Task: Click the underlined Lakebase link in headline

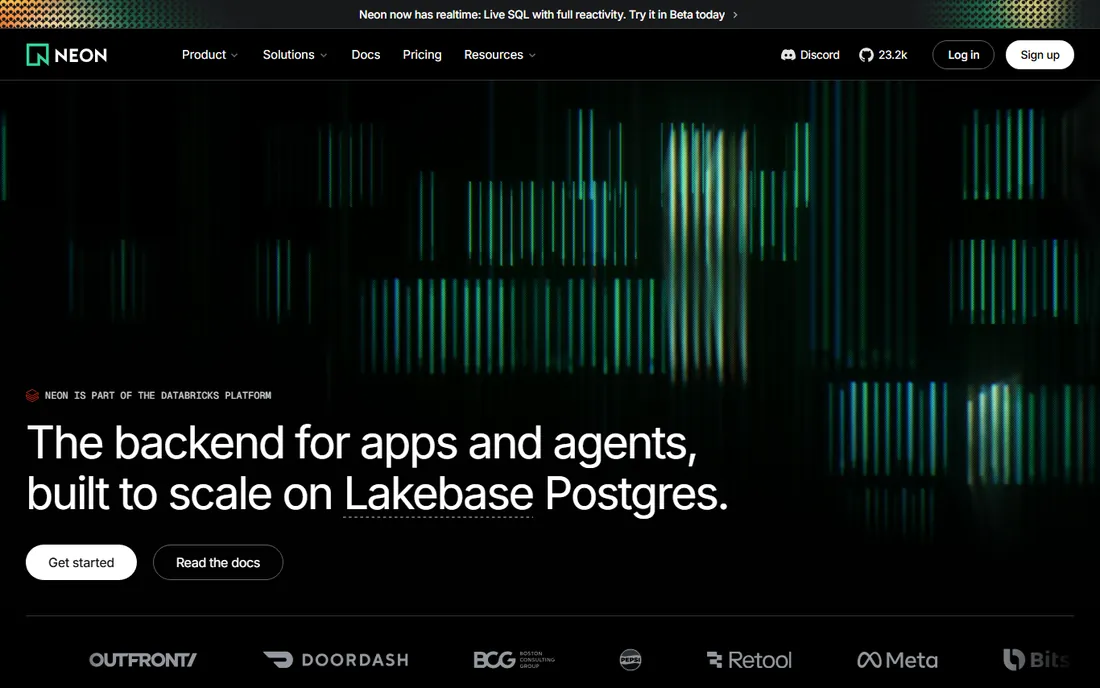Action: 438,494
